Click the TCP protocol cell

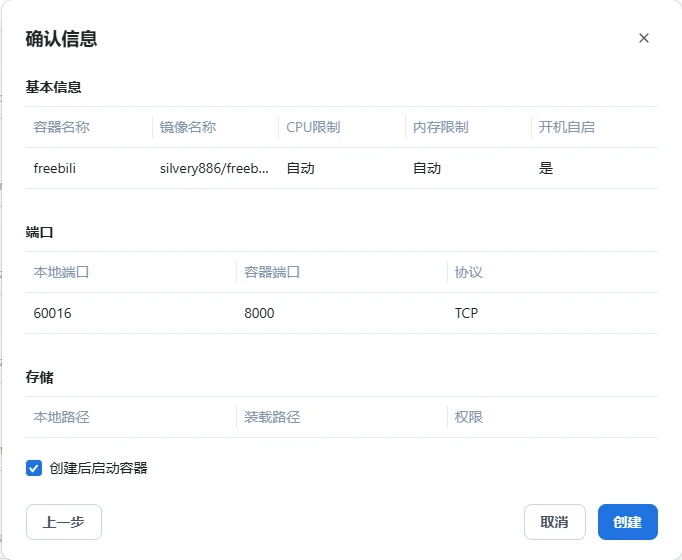coord(466,313)
